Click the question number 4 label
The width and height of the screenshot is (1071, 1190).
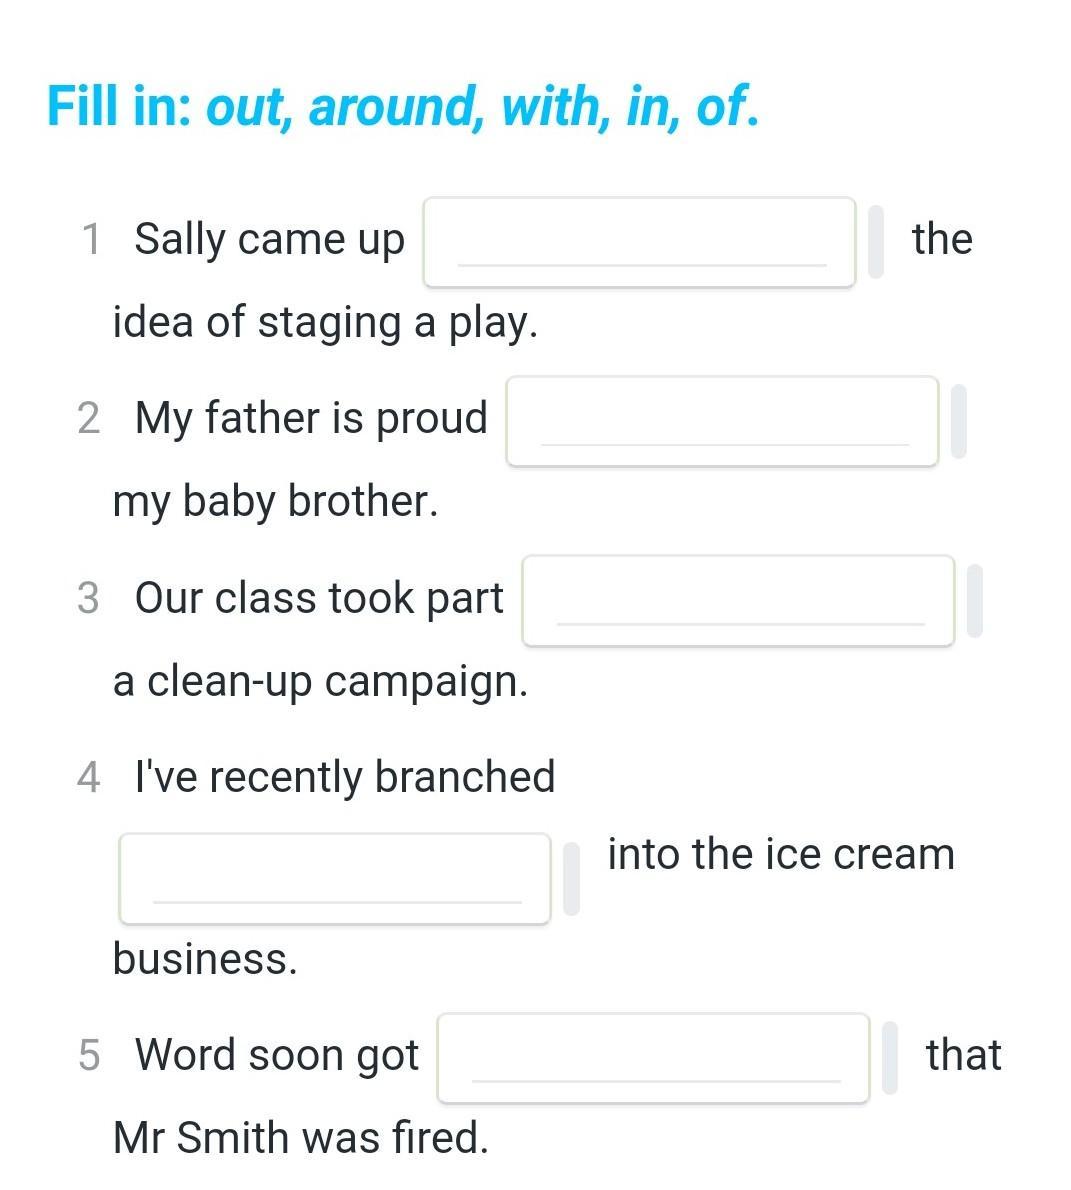point(89,778)
